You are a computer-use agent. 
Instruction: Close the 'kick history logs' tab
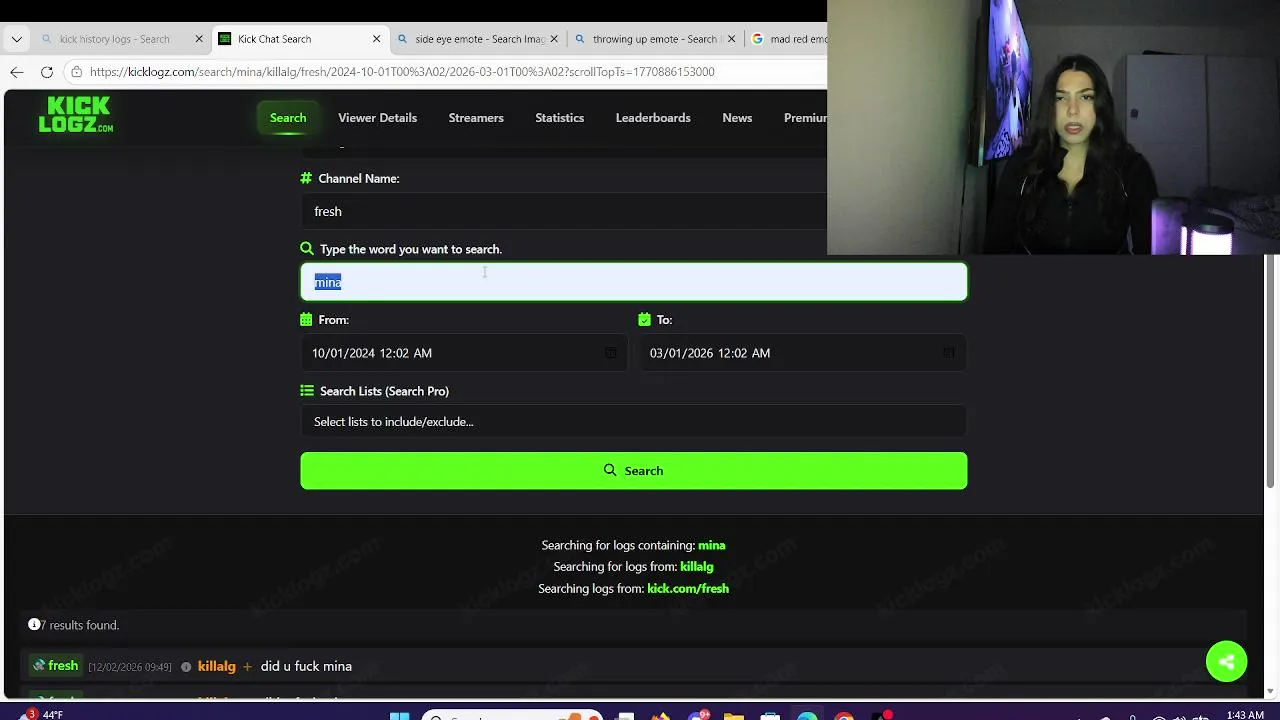pyautogui.click(x=199, y=39)
